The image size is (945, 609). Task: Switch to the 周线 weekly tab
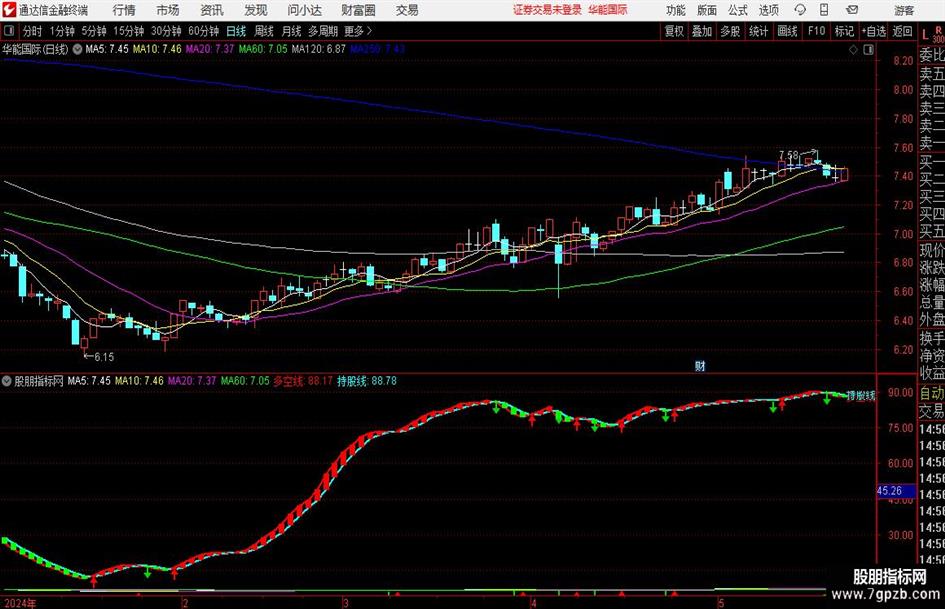point(264,31)
